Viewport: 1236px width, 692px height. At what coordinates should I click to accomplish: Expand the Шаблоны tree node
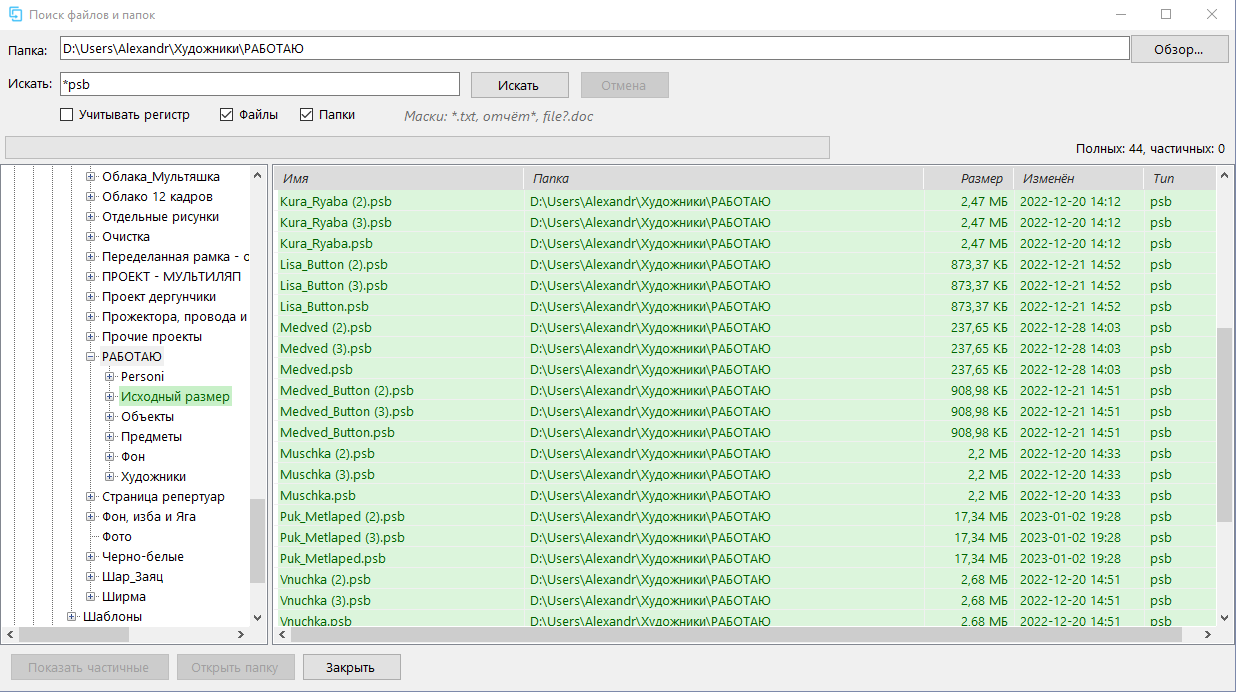[x=72, y=617]
